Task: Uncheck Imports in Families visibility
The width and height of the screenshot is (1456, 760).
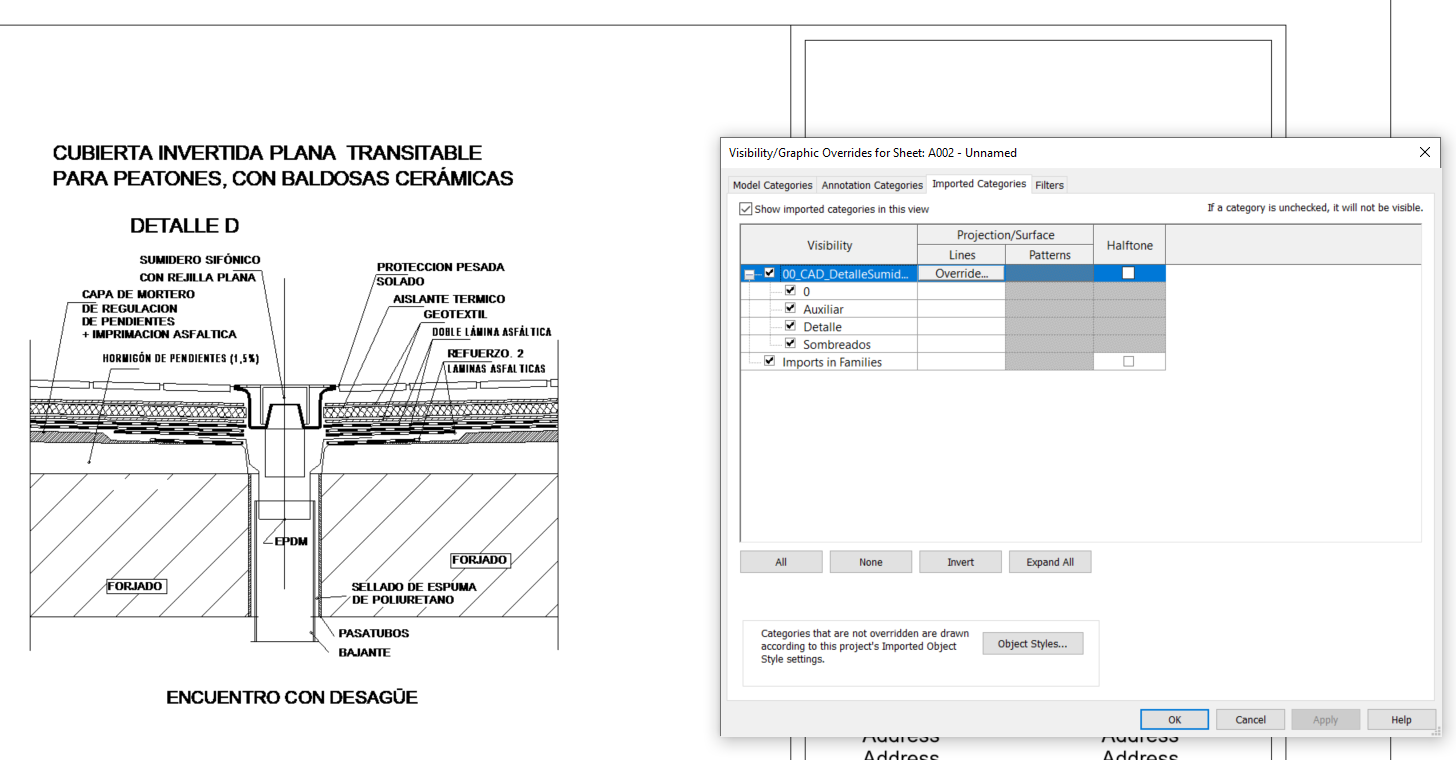Action: pyautogui.click(x=769, y=361)
